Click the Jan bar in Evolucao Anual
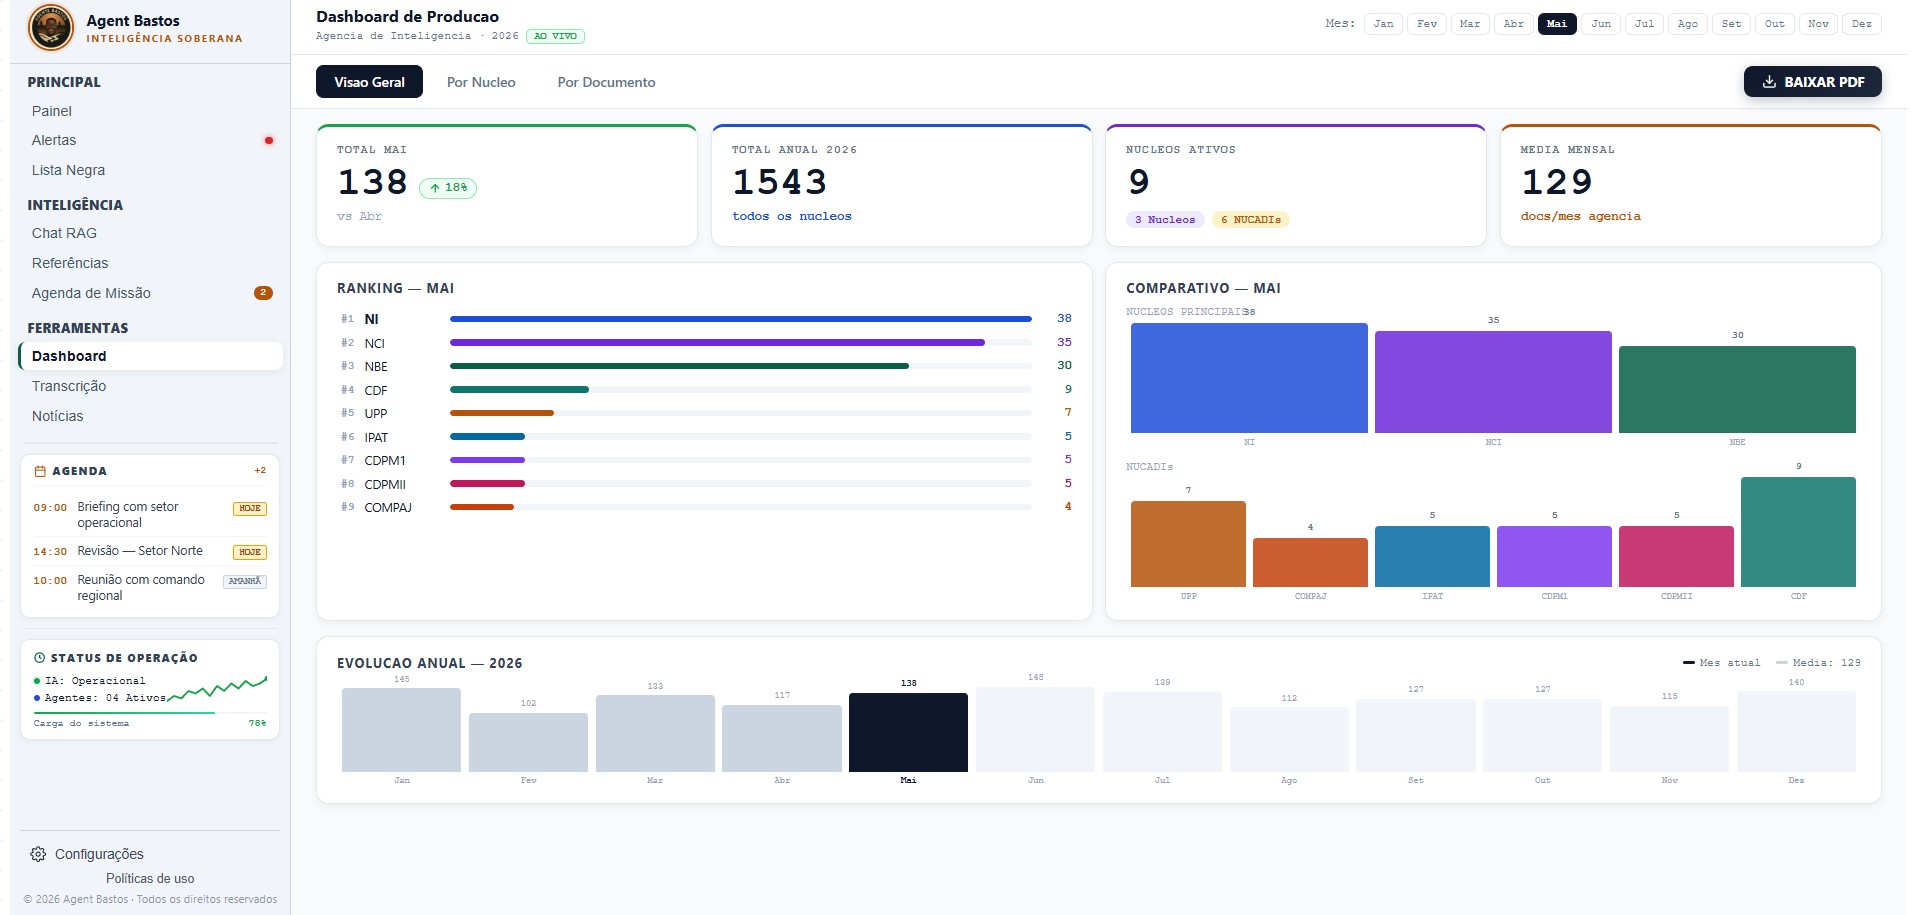 pos(401,730)
